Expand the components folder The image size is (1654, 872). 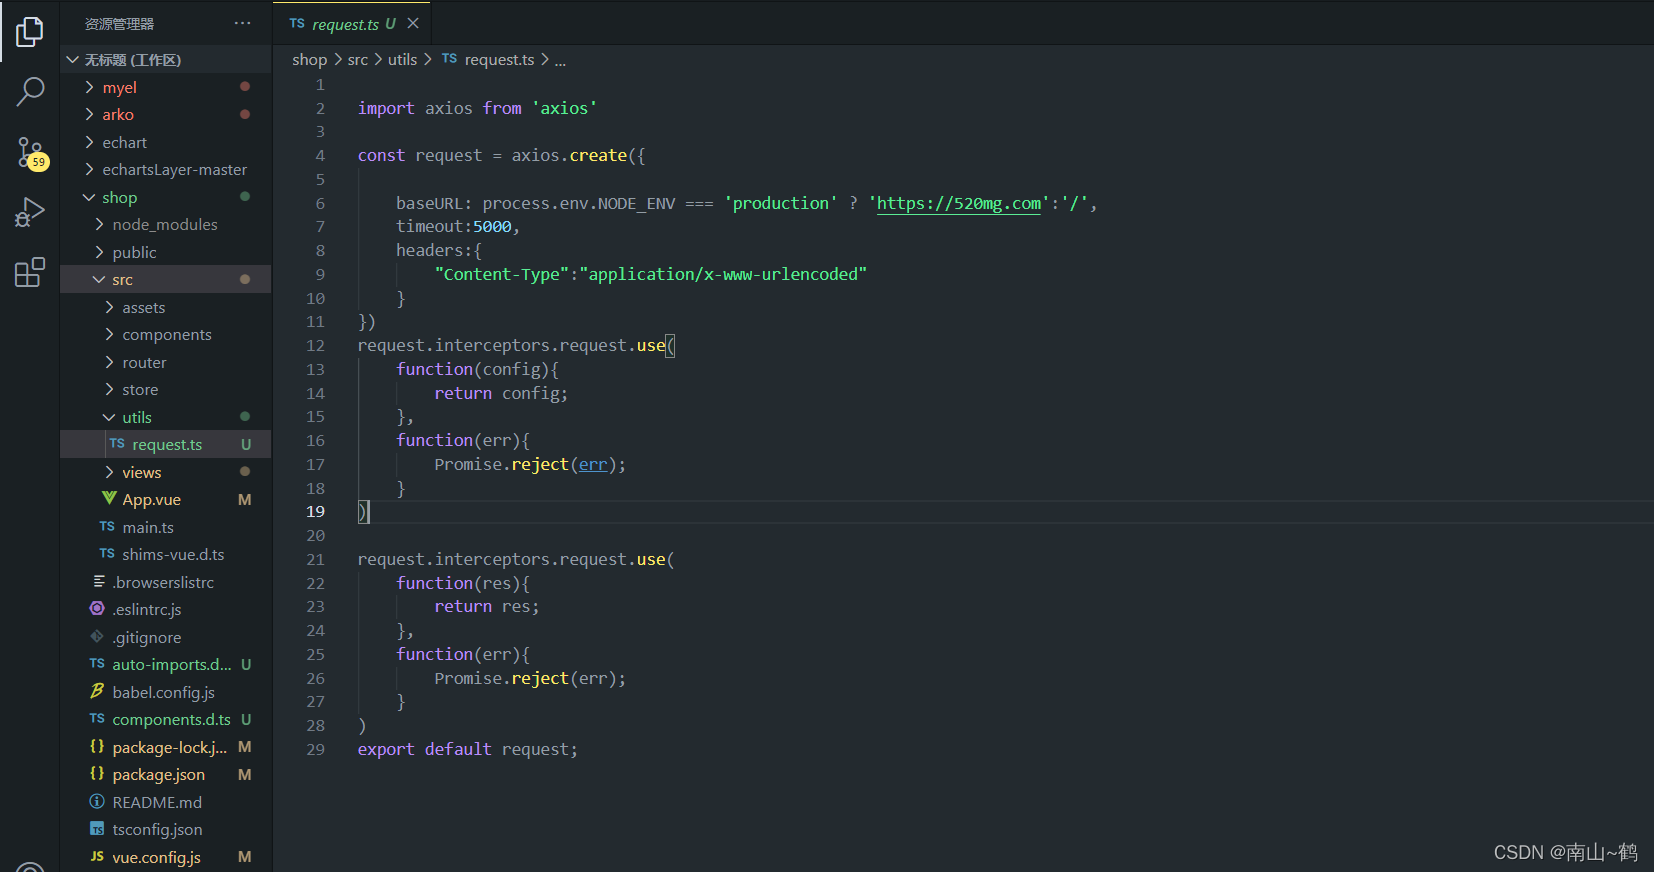(x=109, y=334)
